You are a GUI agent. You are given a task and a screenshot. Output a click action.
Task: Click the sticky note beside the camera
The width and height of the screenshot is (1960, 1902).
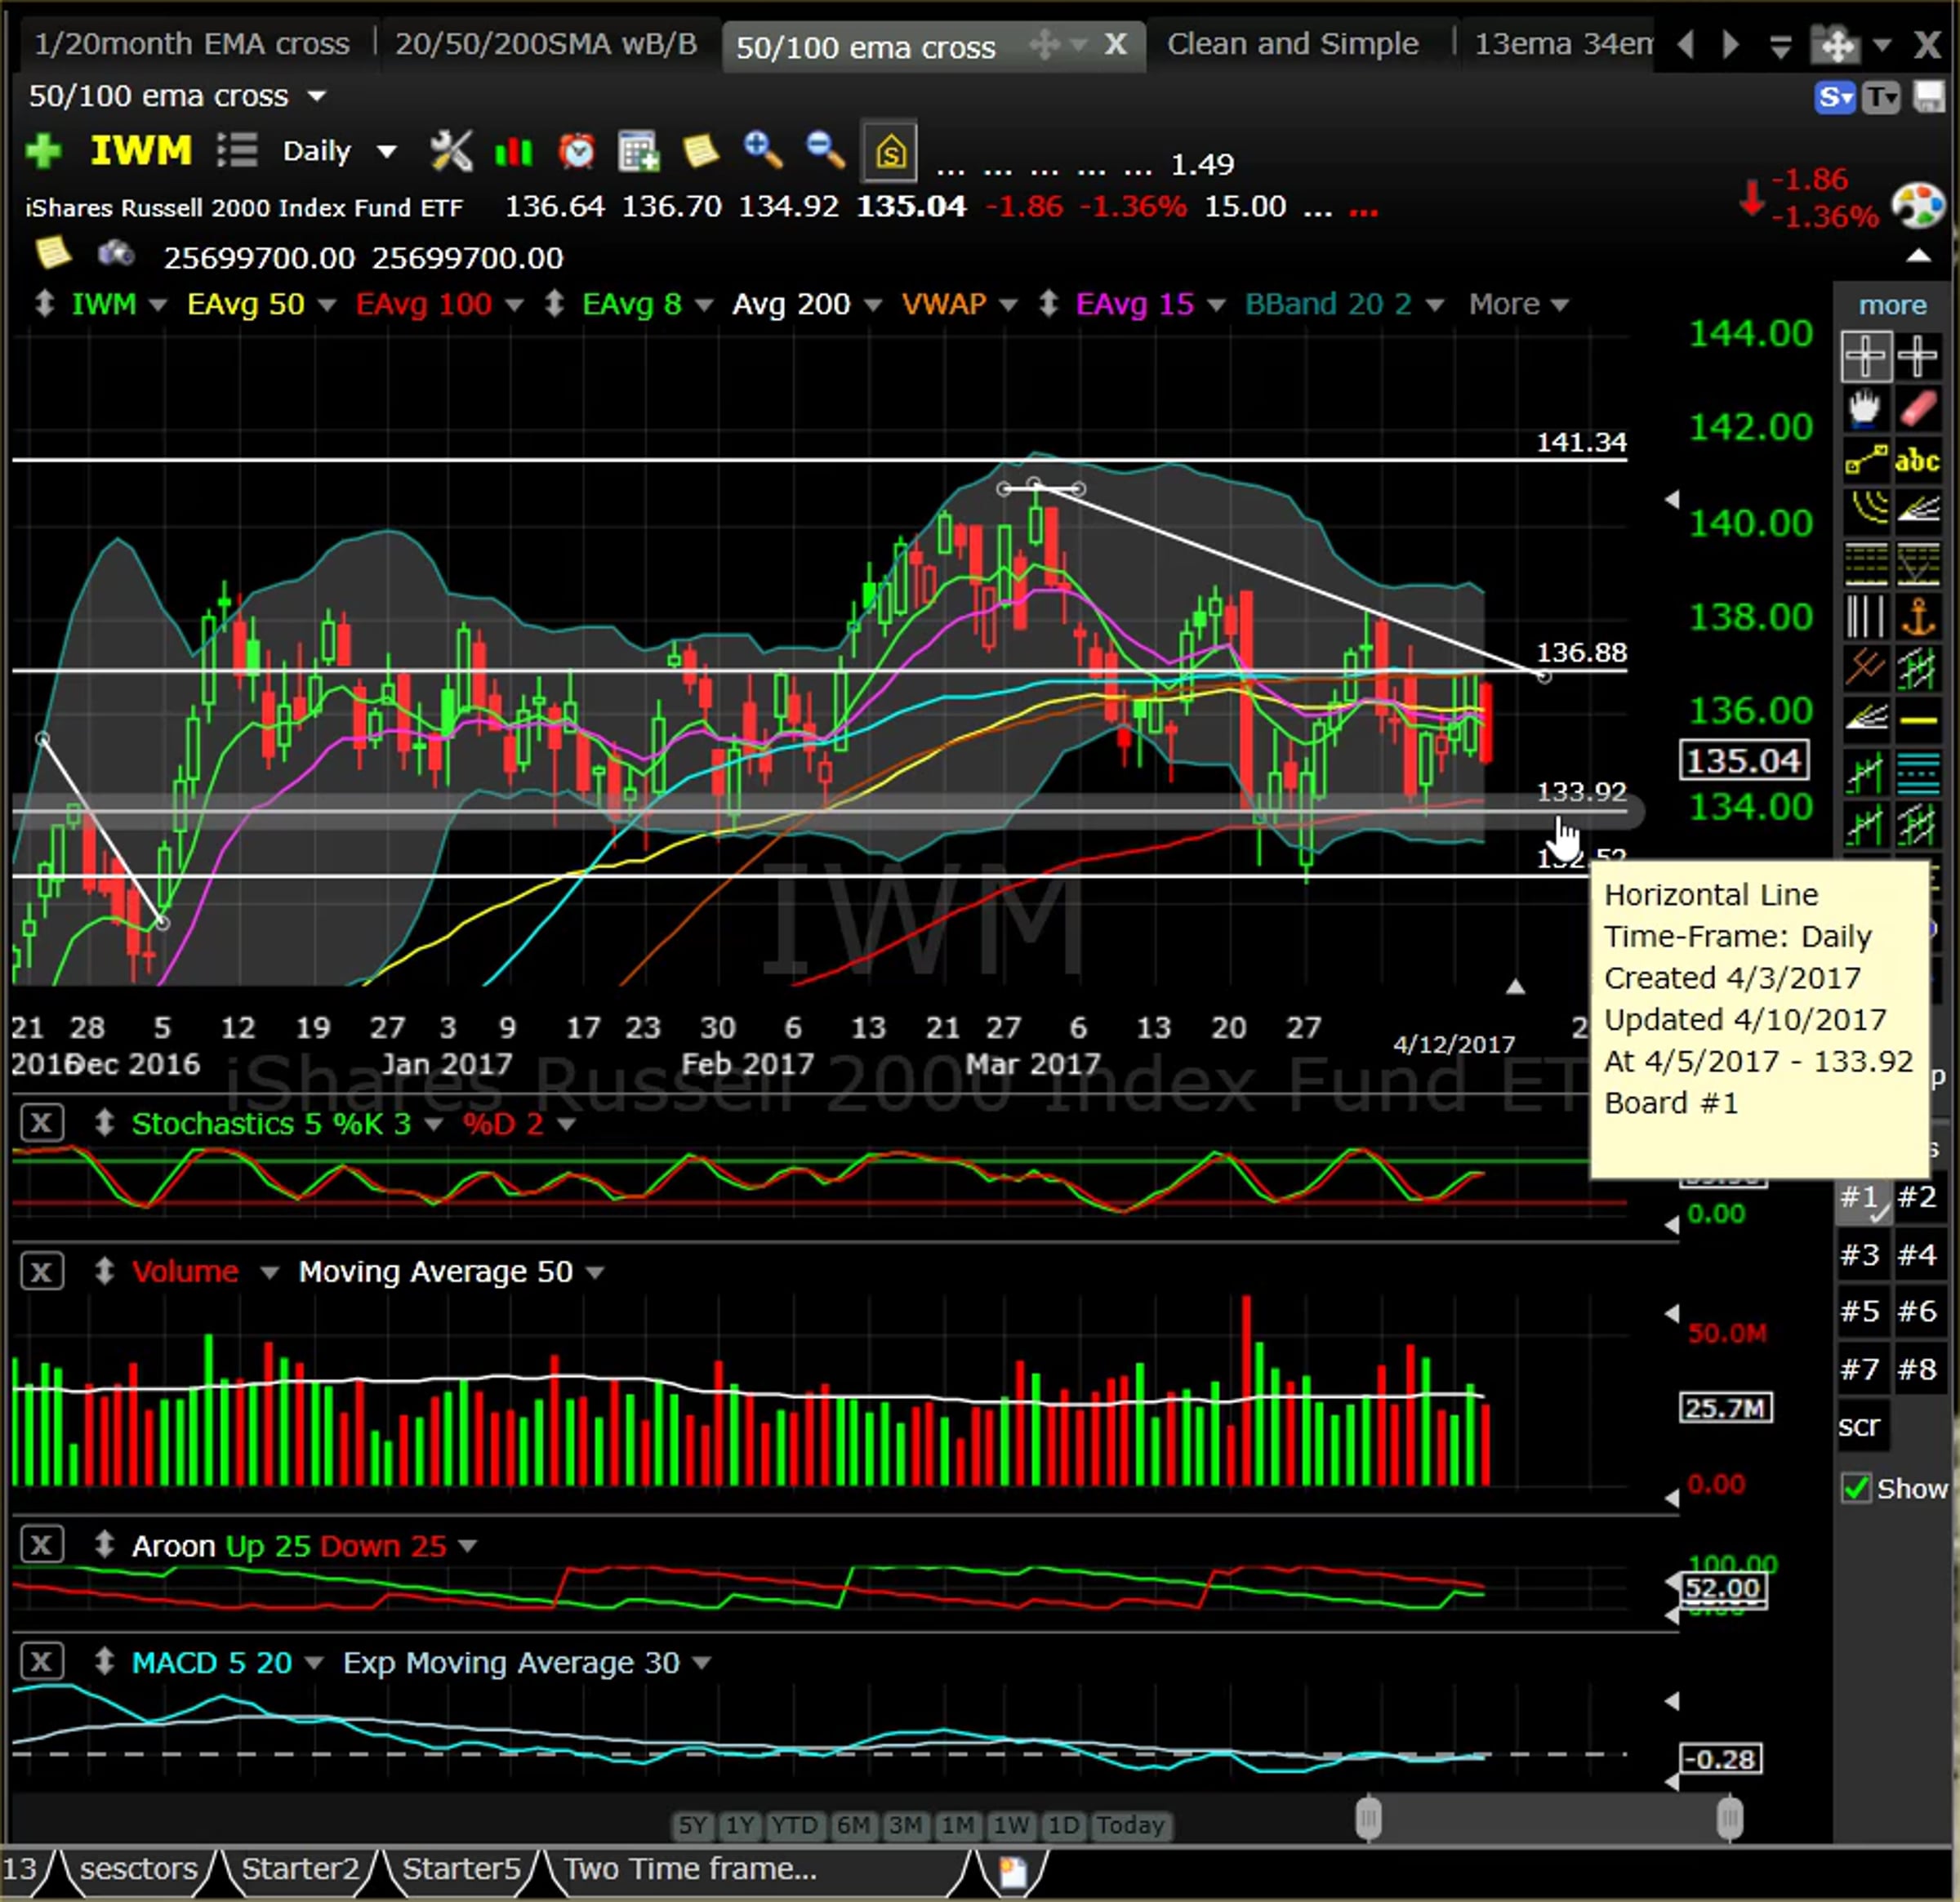coord(53,252)
